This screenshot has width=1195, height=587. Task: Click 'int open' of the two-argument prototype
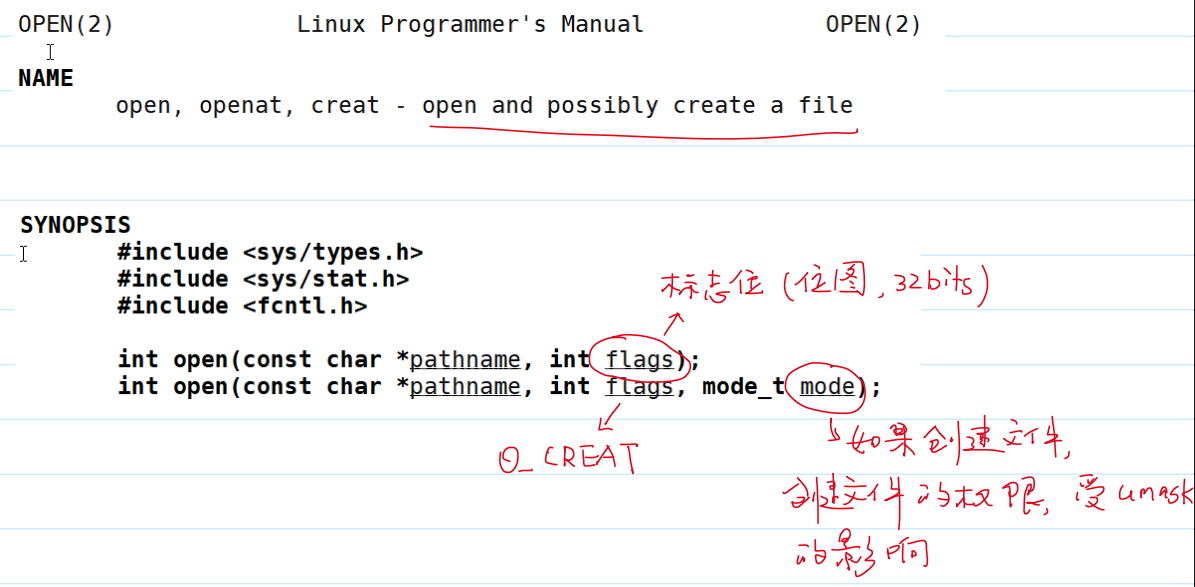click(x=173, y=360)
